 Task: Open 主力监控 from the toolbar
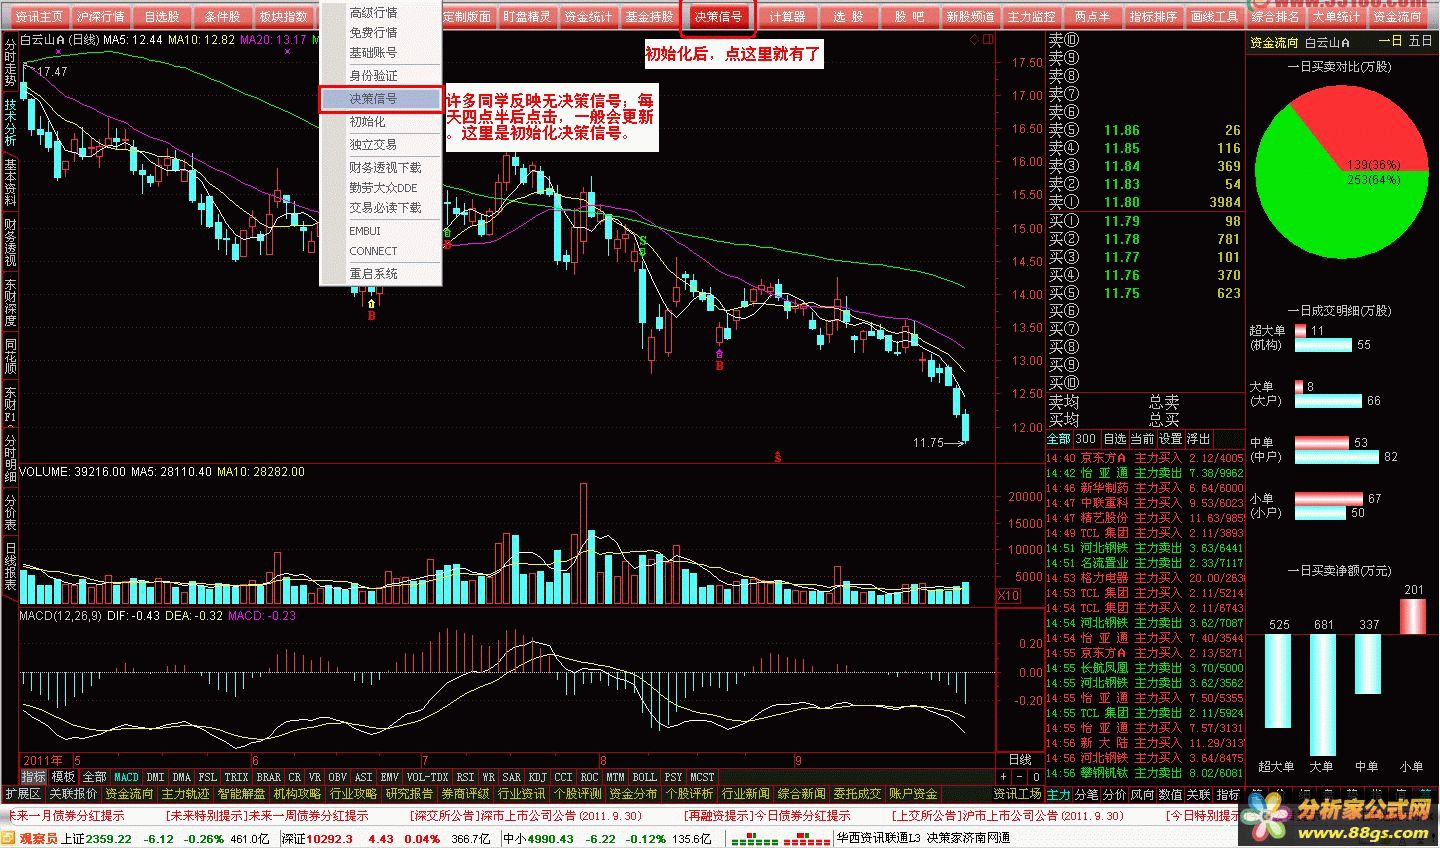(x=1031, y=17)
